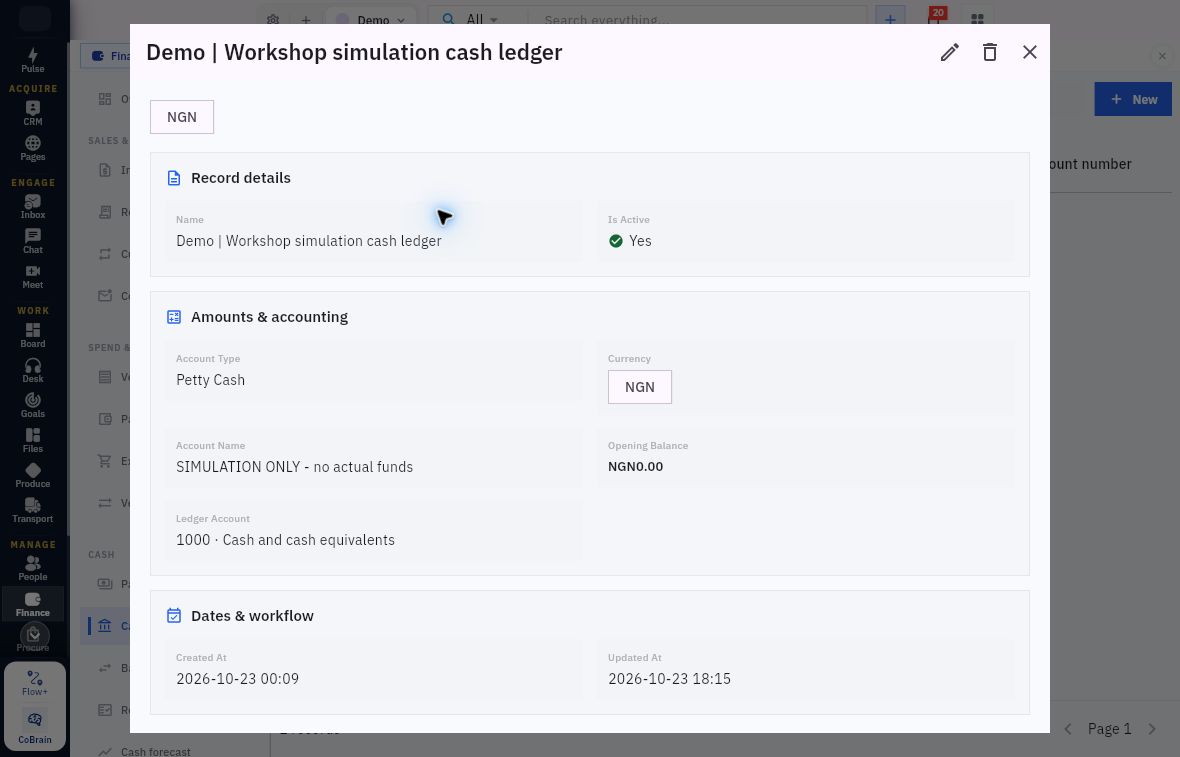Open CoBrain assistant
Viewport: 1180px width, 757px height.
coord(35,726)
